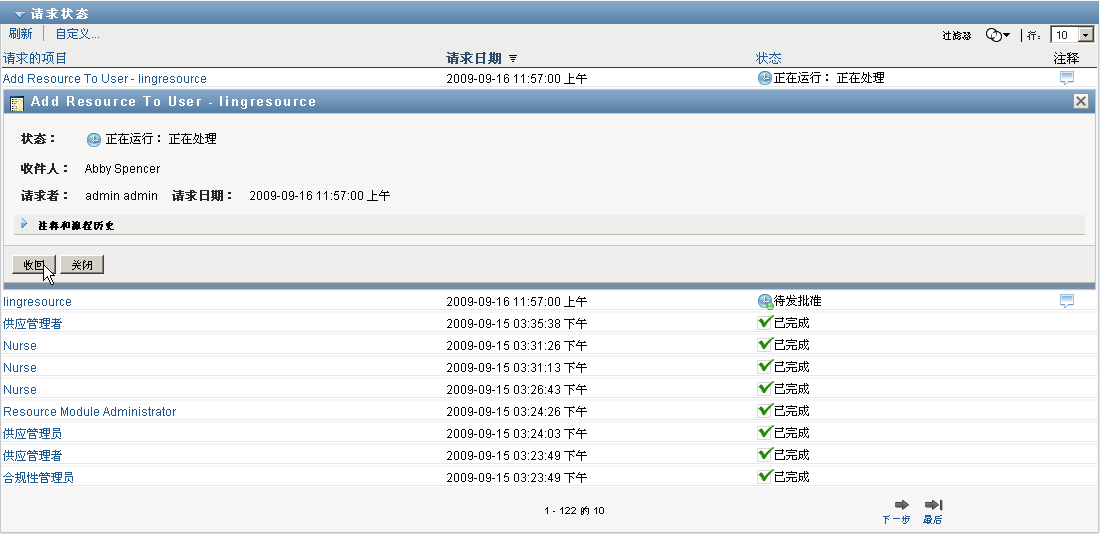Click comment icon for lingresource row
The image size is (1100, 534).
(1067, 300)
